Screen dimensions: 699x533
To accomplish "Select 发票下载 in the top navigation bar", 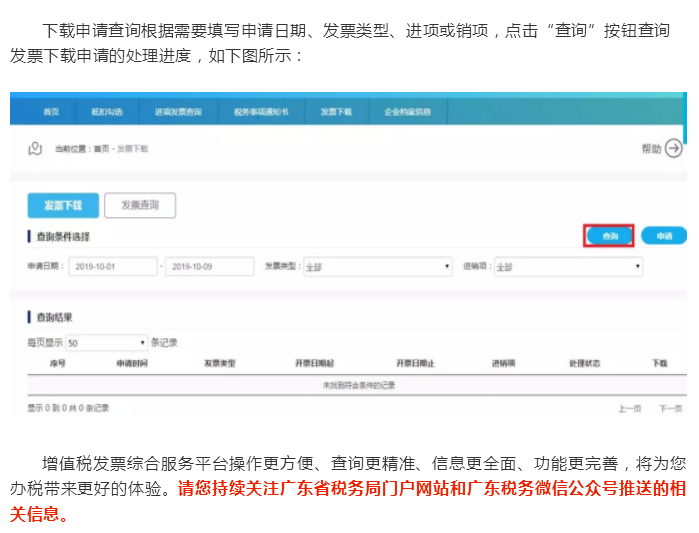I will tap(336, 112).
